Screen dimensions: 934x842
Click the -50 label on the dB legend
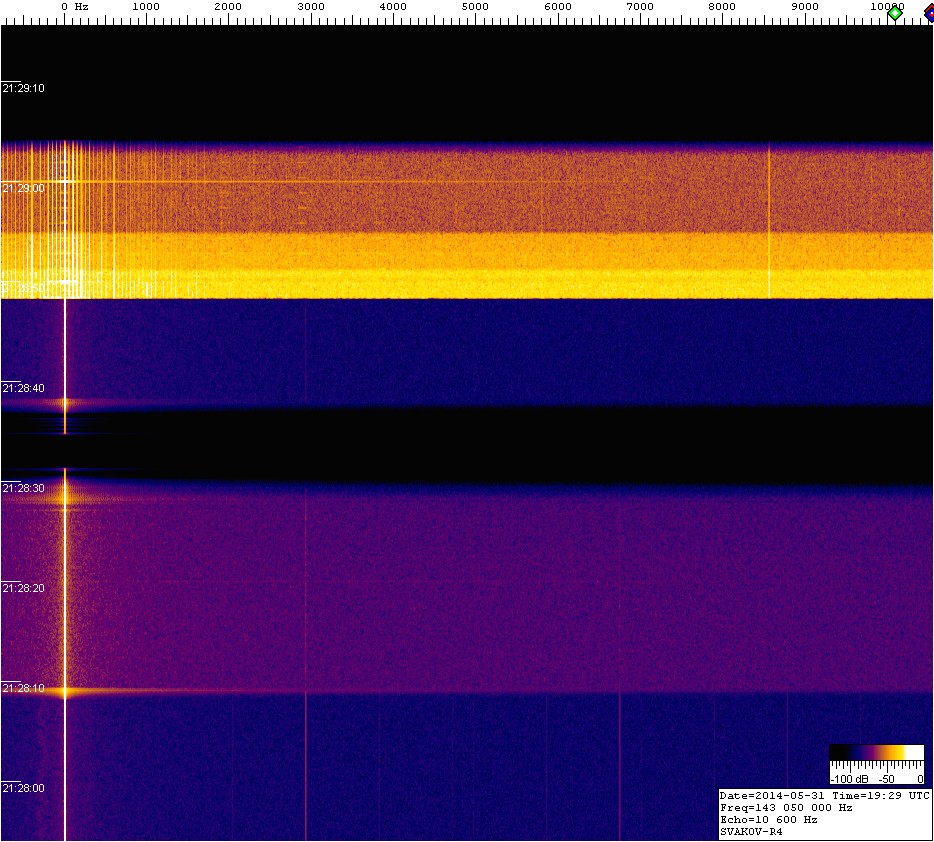pyautogui.click(x=886, y=778)
